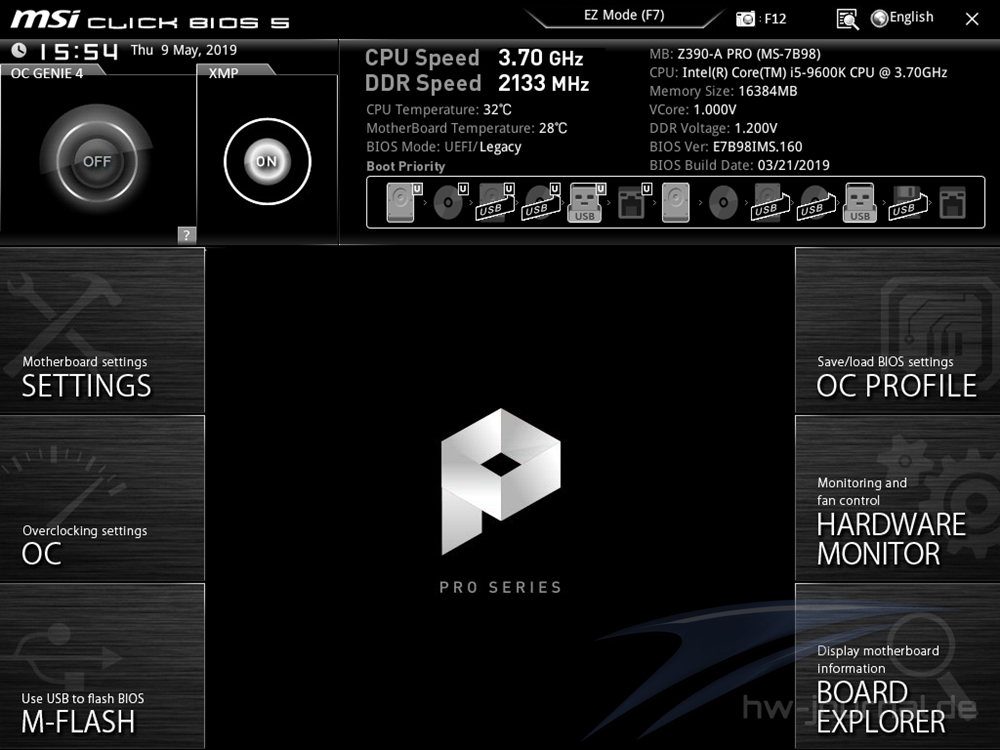Image resolution: width=1000 pixels, height=750 pixels.
Task: Select the UEFI USB key boot icon
Action: click(x=586, y=203)
